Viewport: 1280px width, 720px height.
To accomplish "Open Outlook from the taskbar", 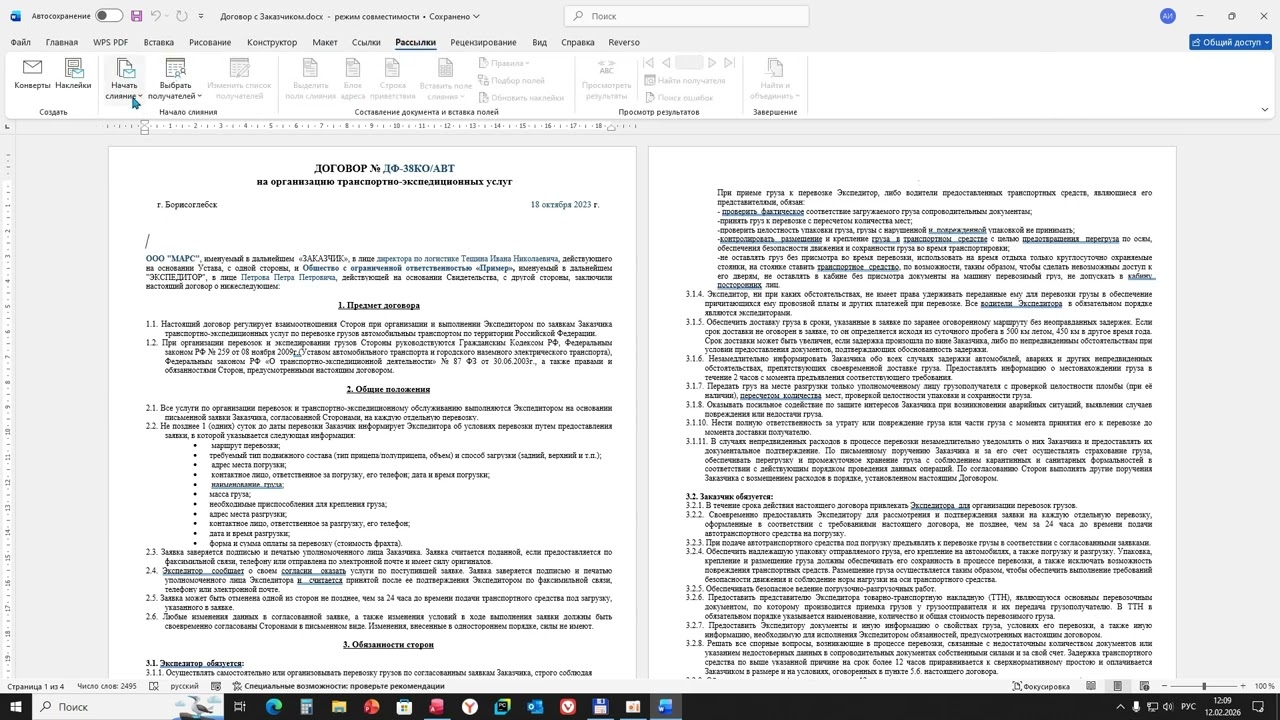I will point(535,707).
